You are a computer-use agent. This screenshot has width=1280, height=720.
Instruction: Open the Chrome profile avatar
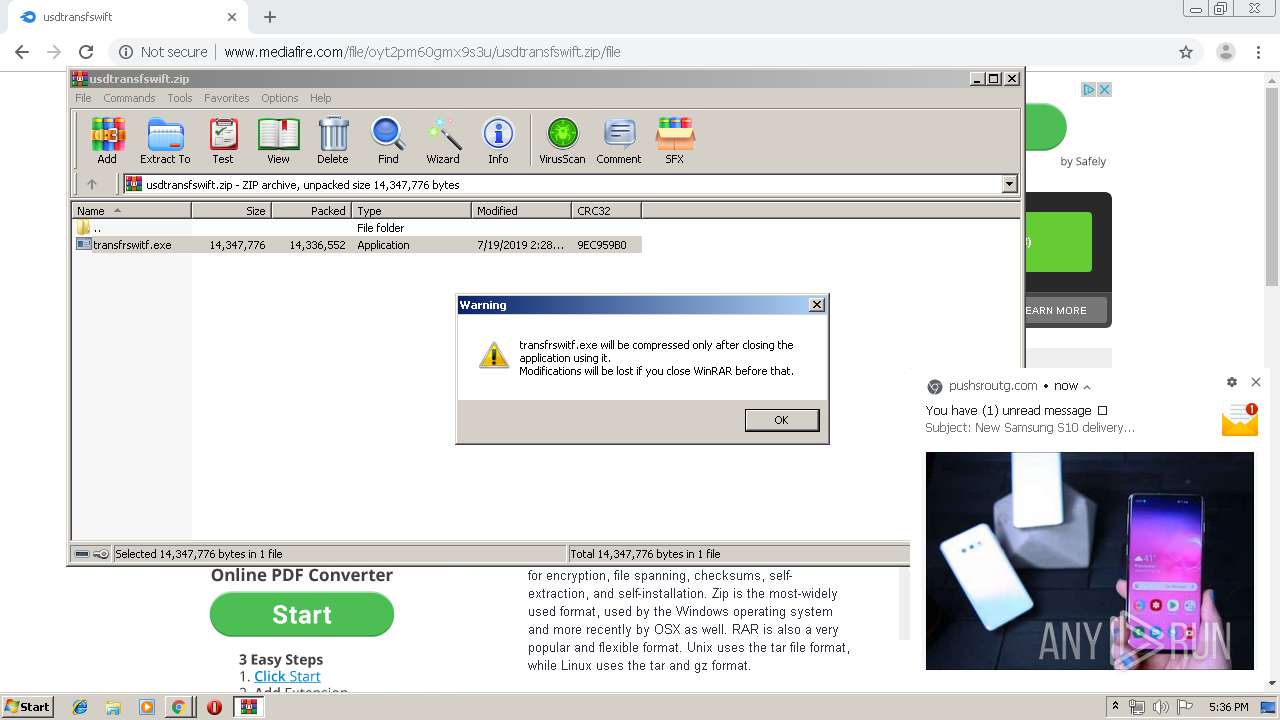[x=1225, y=52]
